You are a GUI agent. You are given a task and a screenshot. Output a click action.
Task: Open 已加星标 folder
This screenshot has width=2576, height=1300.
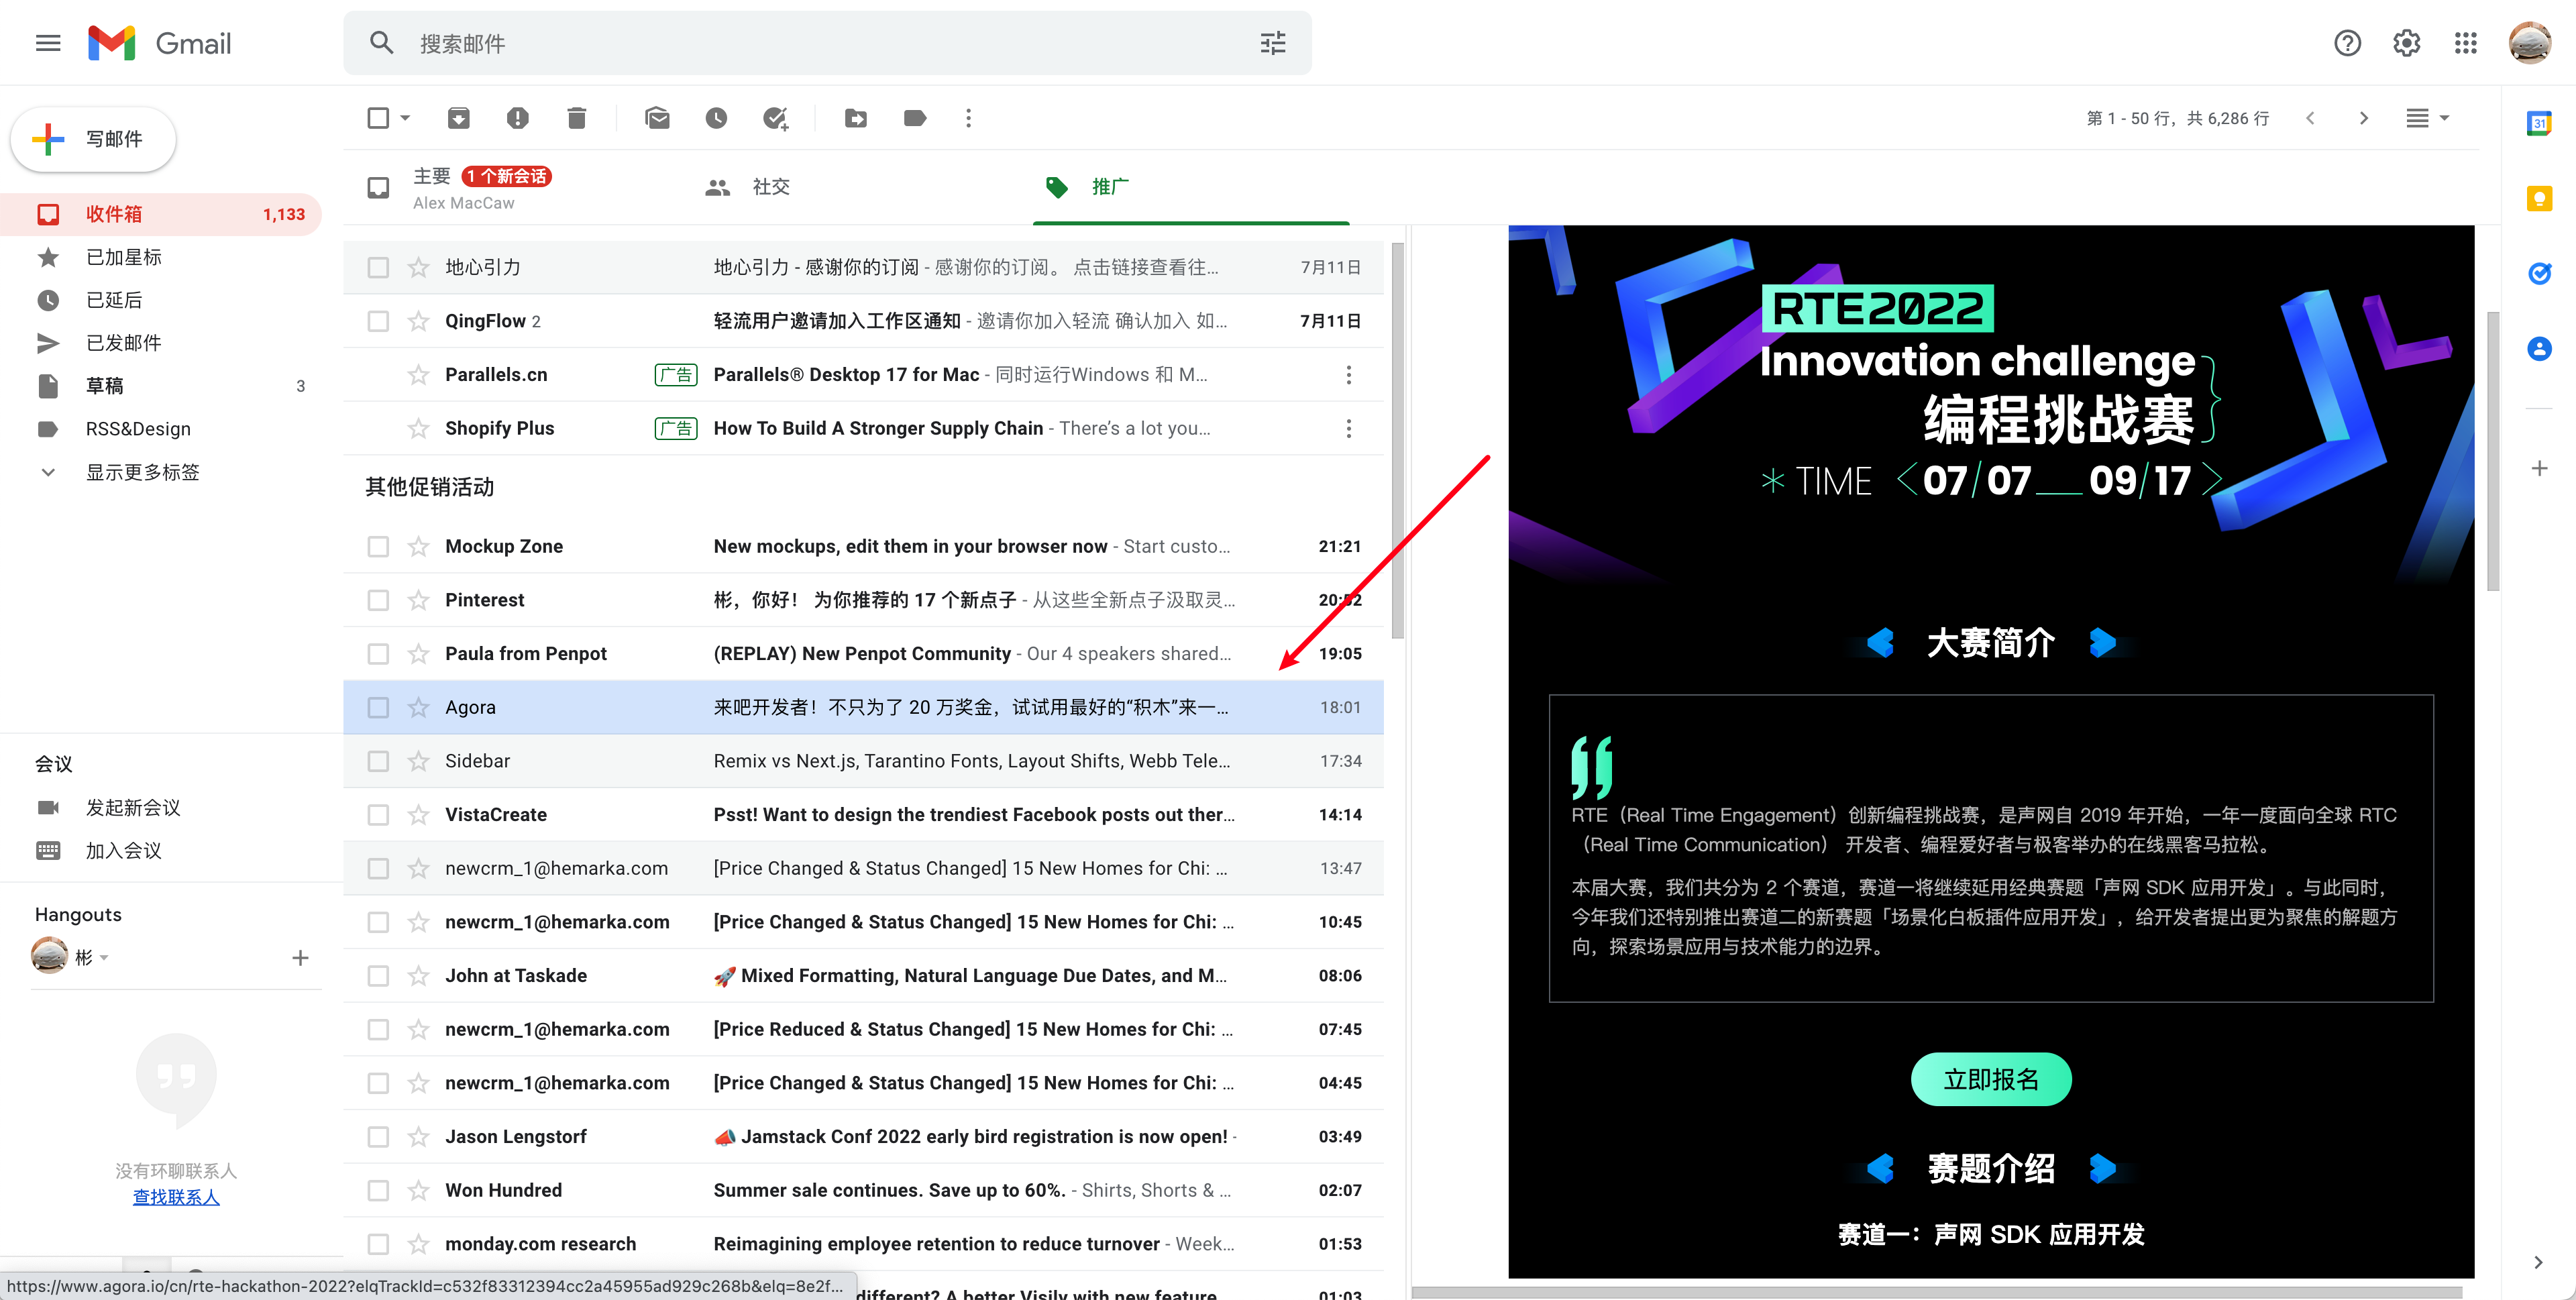tap(161, 257)
